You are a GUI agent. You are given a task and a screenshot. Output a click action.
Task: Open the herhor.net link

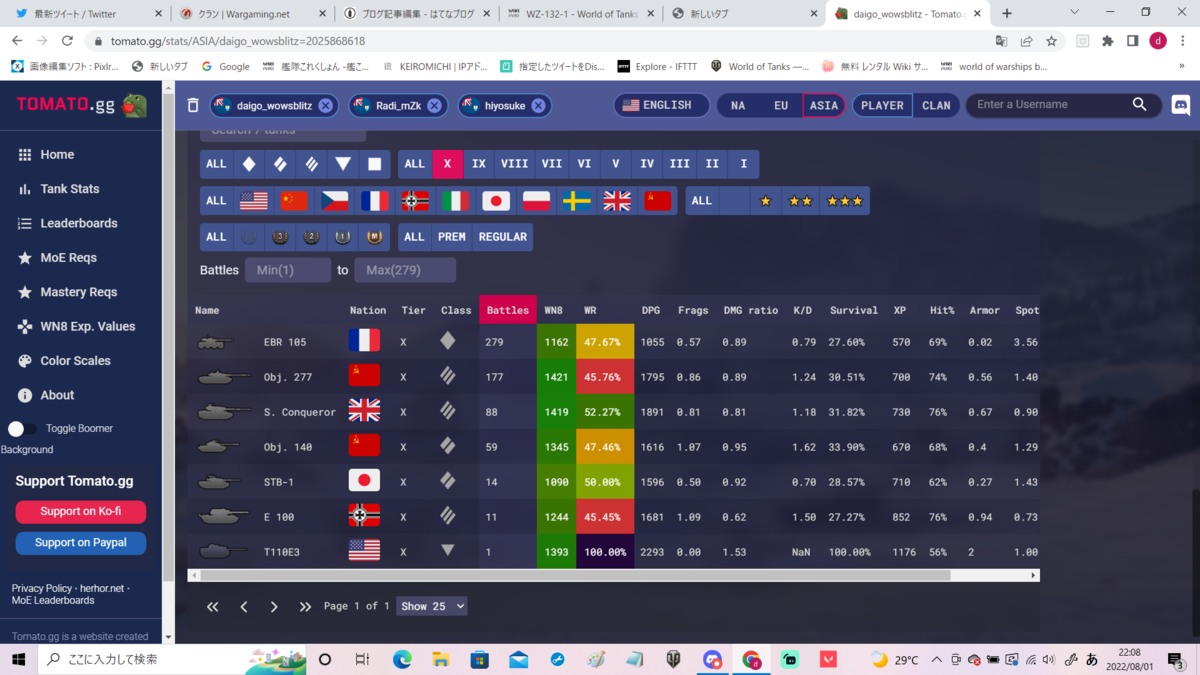[x=101, y=589]
